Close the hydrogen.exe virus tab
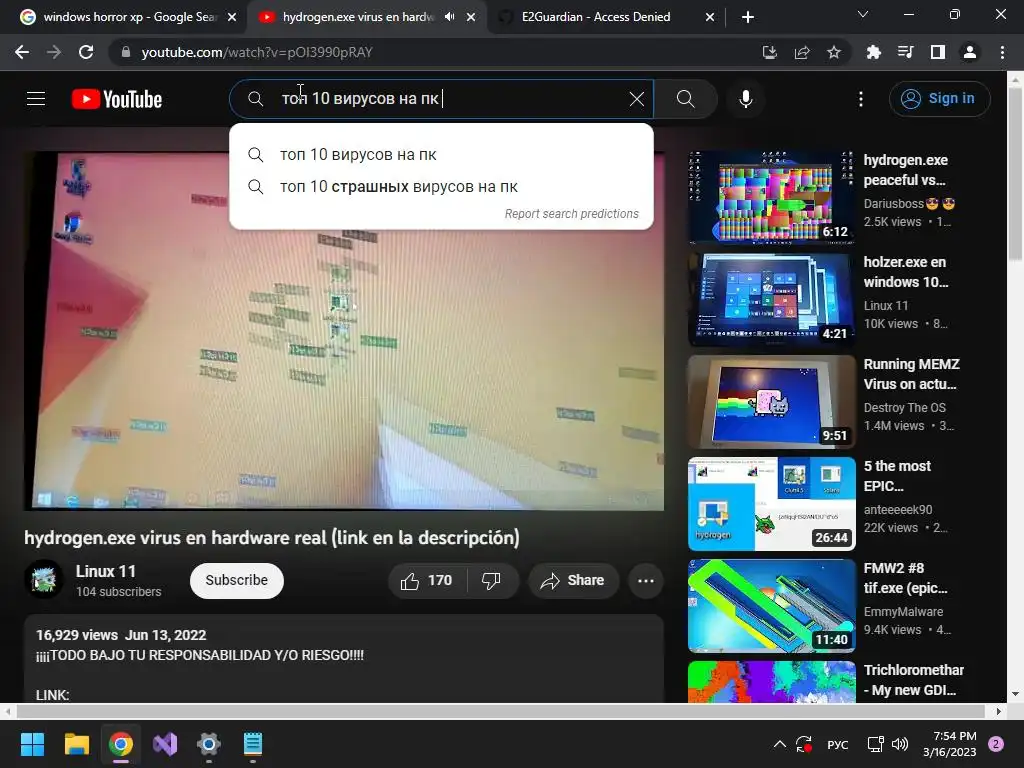This screenshot has height=768, width=1024. (471, 17)
